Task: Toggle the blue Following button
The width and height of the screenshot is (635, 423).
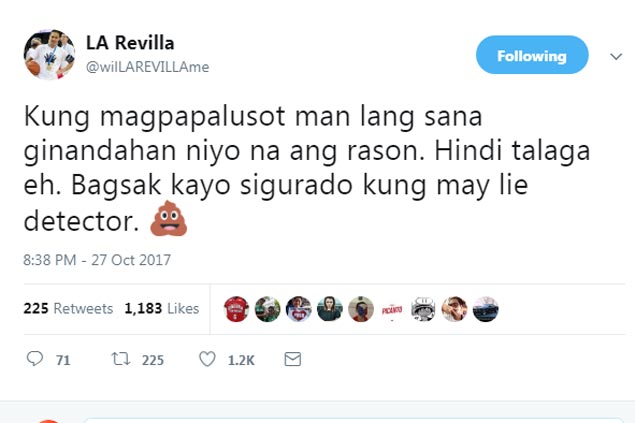Action: click(532, 55)
